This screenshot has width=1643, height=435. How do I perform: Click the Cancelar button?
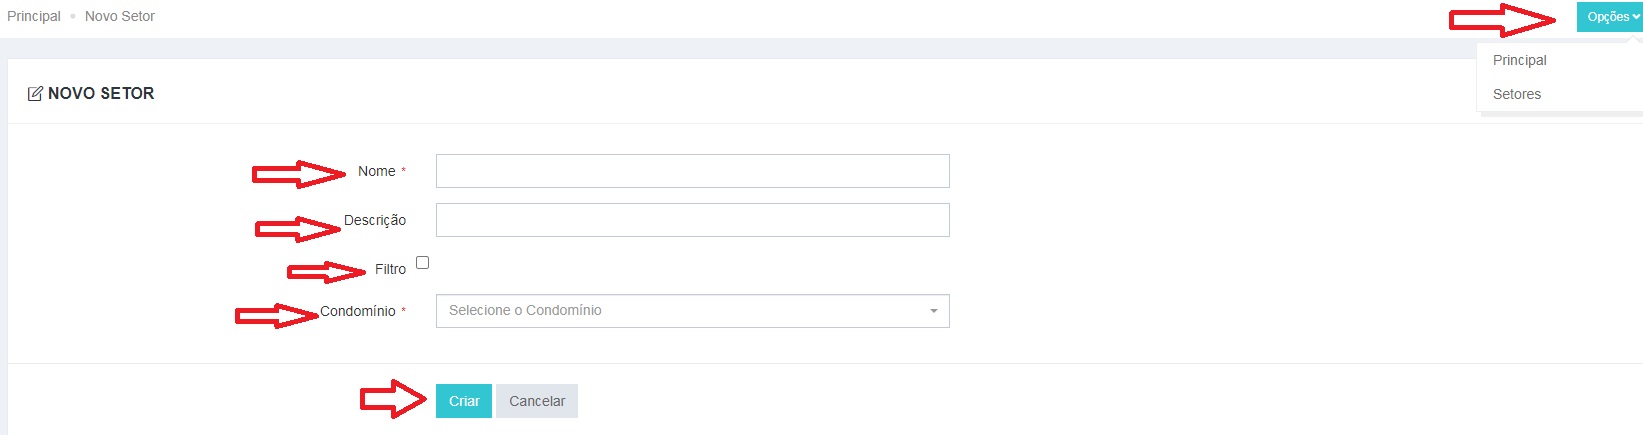click(537, 401)
